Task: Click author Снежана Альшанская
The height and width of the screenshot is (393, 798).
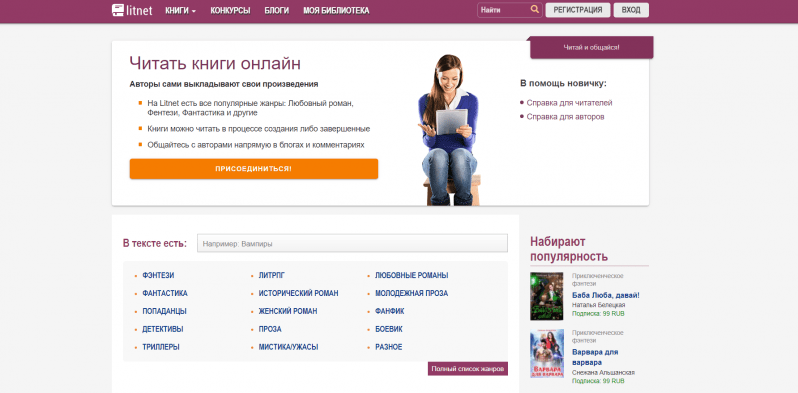Action: (603, 373)
